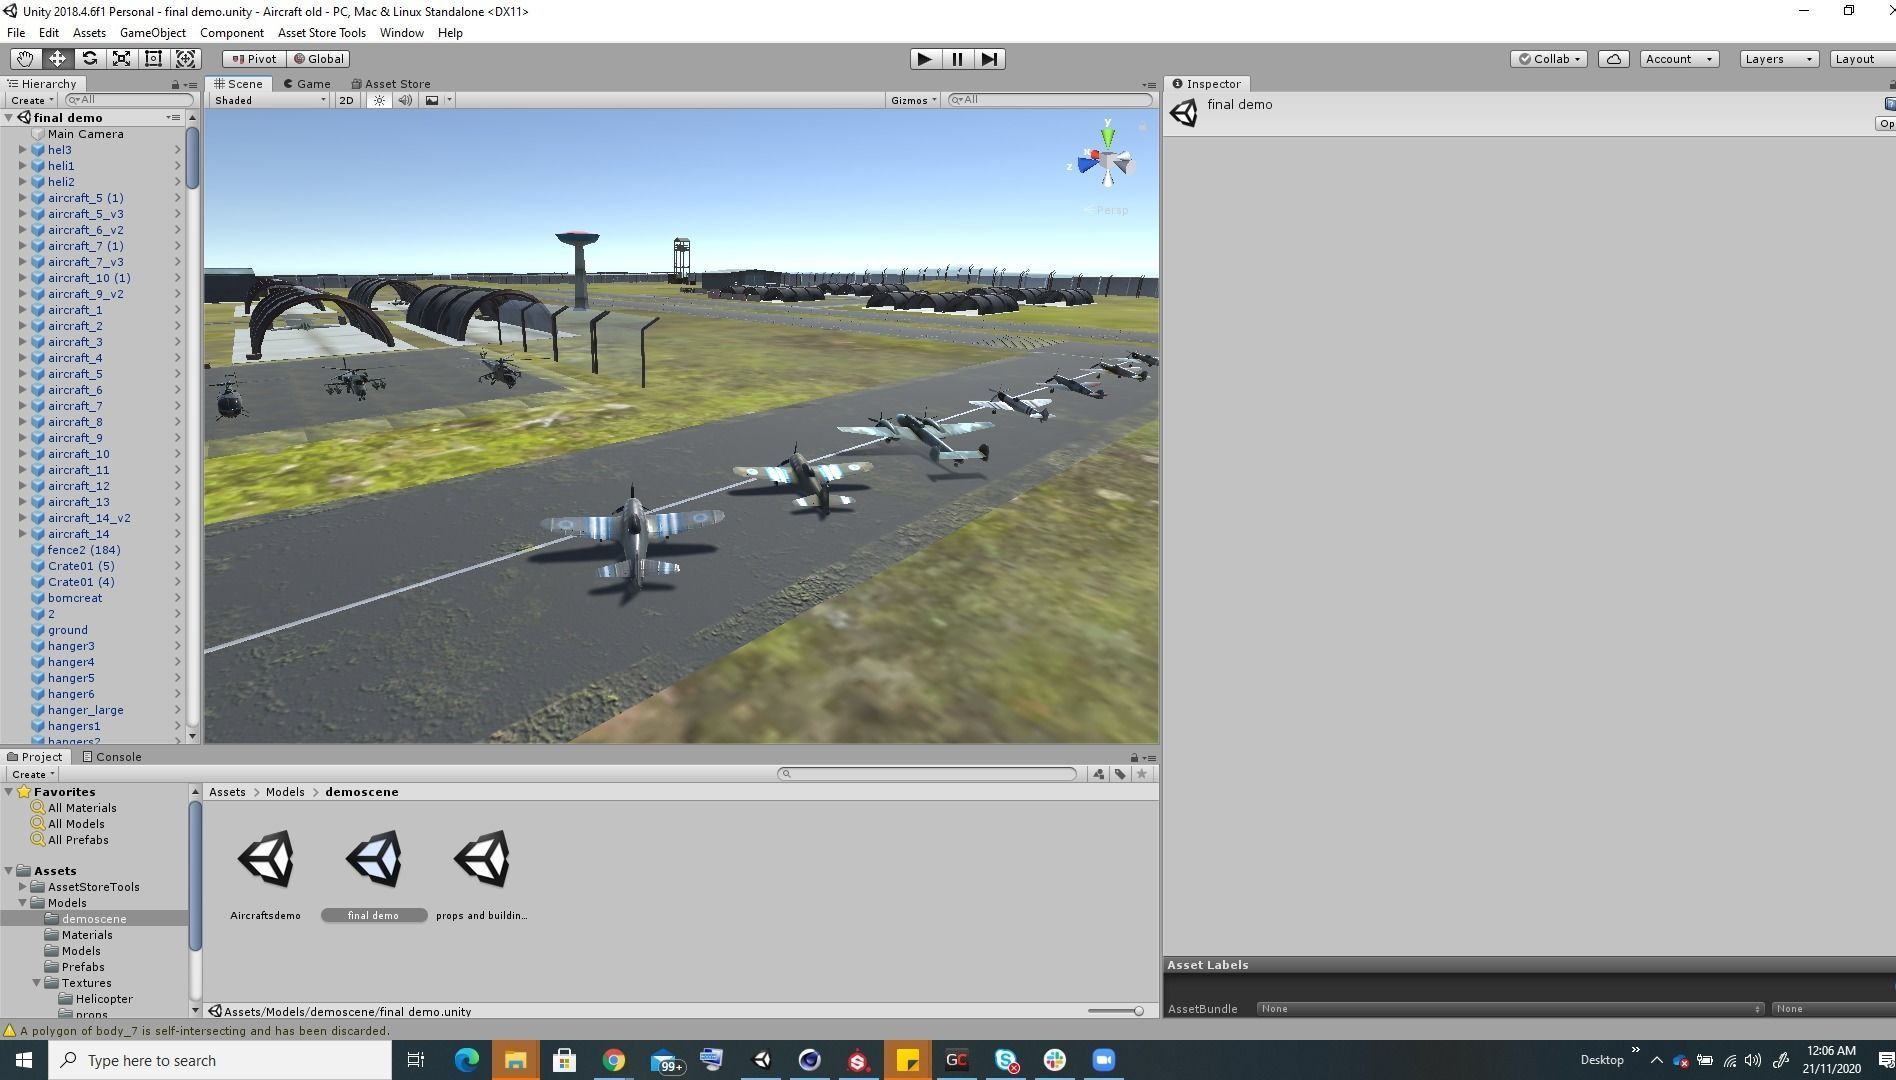Toggle scene lighting
Screen dimensions: 1896x1080
(379, 100)
